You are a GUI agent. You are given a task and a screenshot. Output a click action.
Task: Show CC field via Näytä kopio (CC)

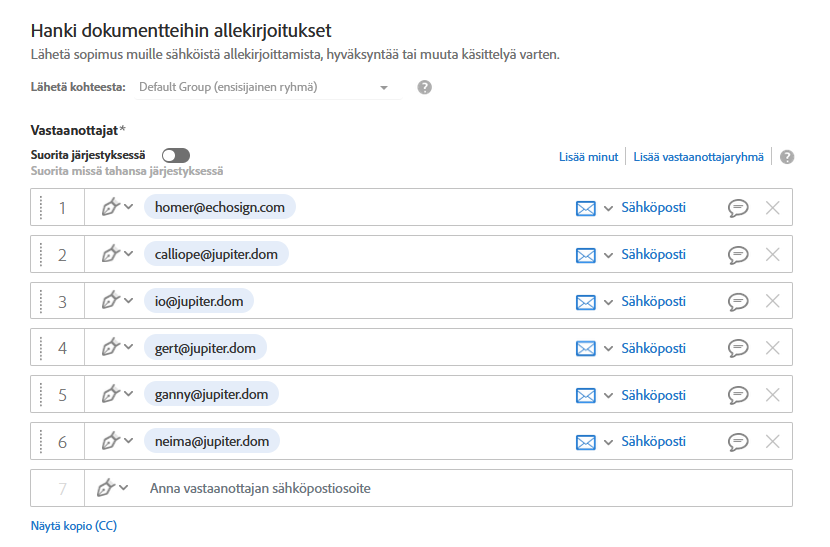(74, 526)
